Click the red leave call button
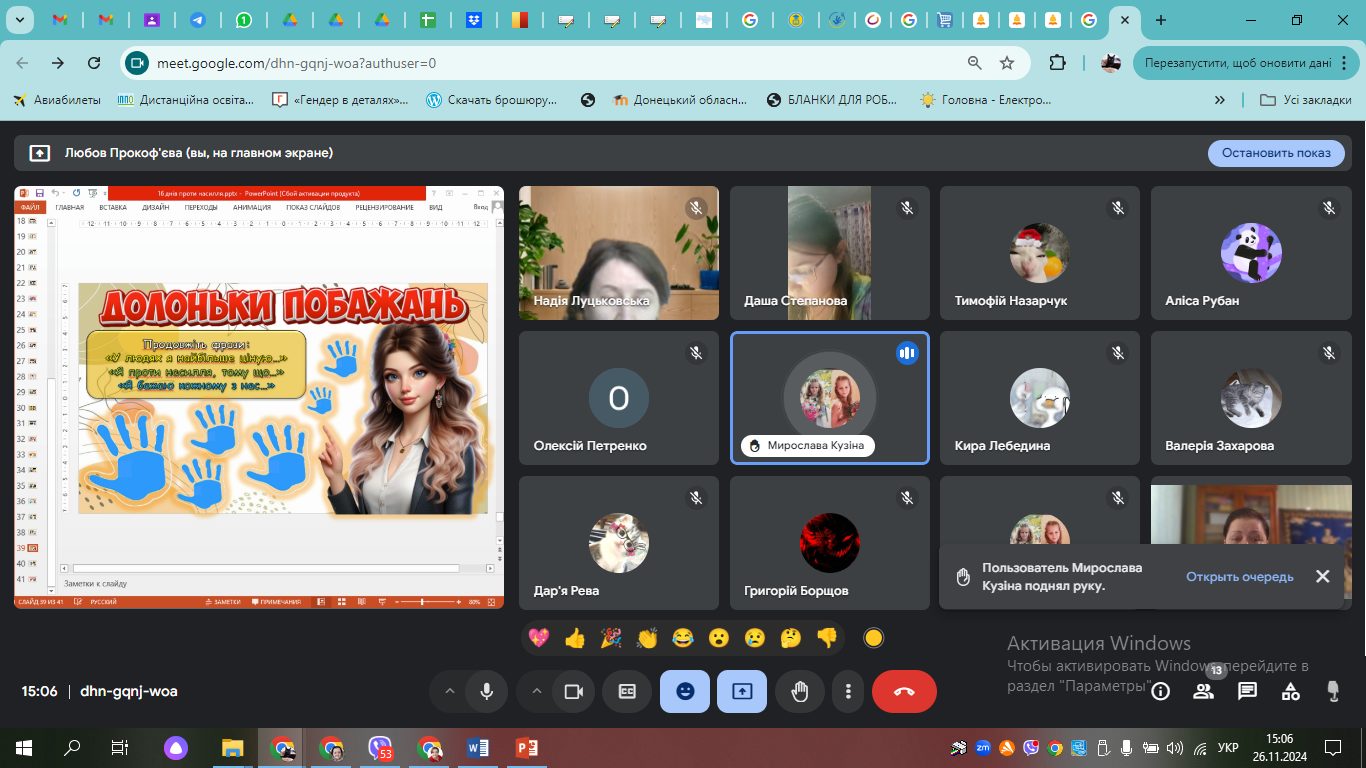 tap(904, 691)
